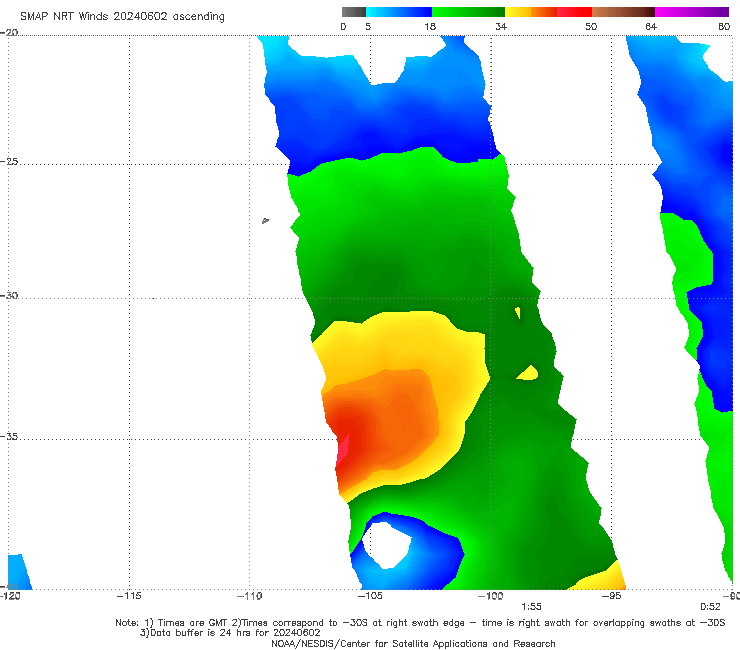
Task: Click the swath time '0:52'
Action: pos(710,607)
